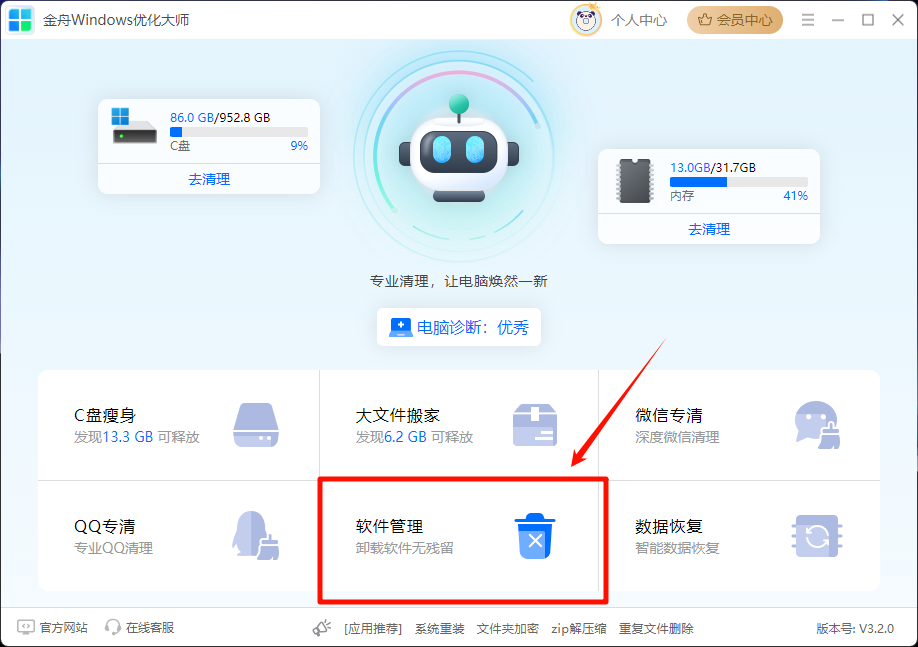The height and width of the screenshot is (647, 918).
Task: Click the C盘瘦身 drive icon
Action: tap(256, 425)
